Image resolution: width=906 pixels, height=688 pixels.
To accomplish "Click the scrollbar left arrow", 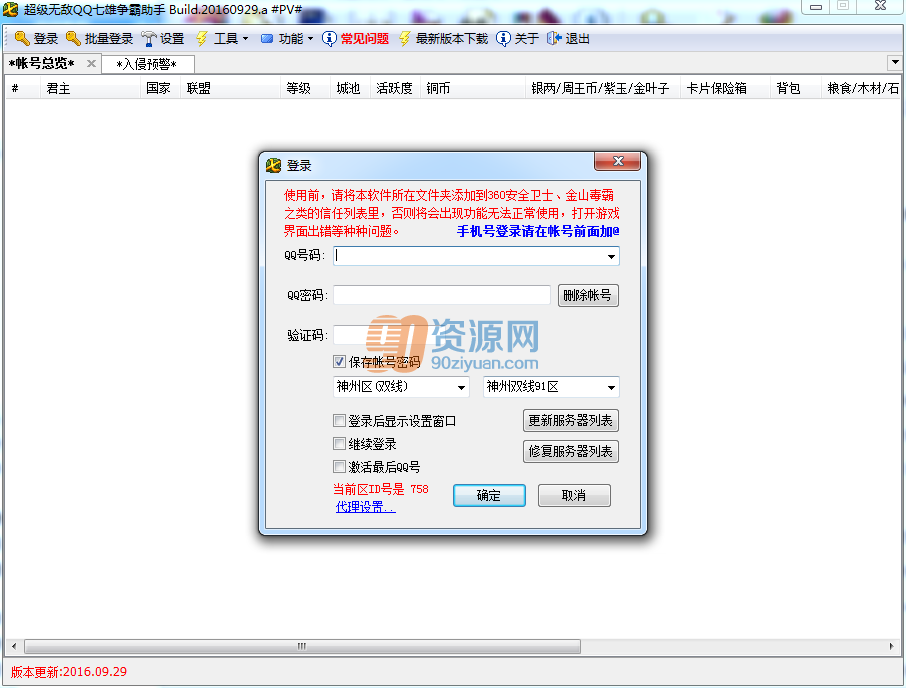I will coord(14,646).
